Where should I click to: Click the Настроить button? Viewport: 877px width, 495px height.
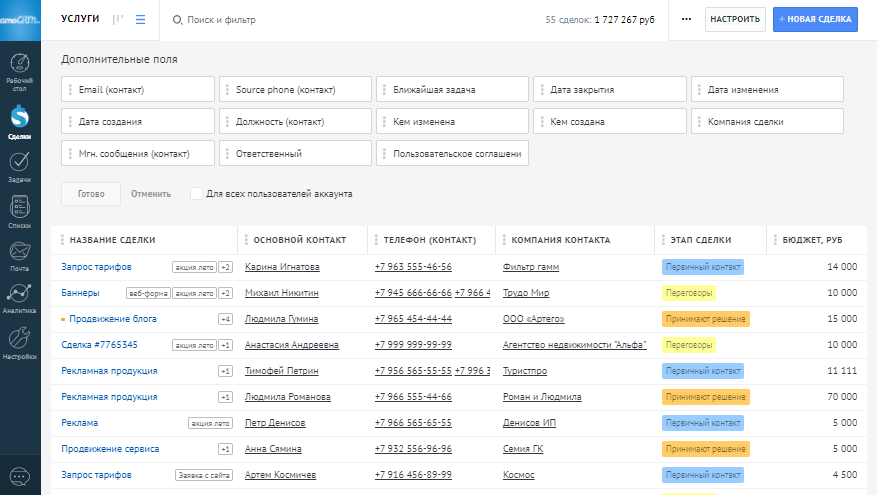coord(735,19)
